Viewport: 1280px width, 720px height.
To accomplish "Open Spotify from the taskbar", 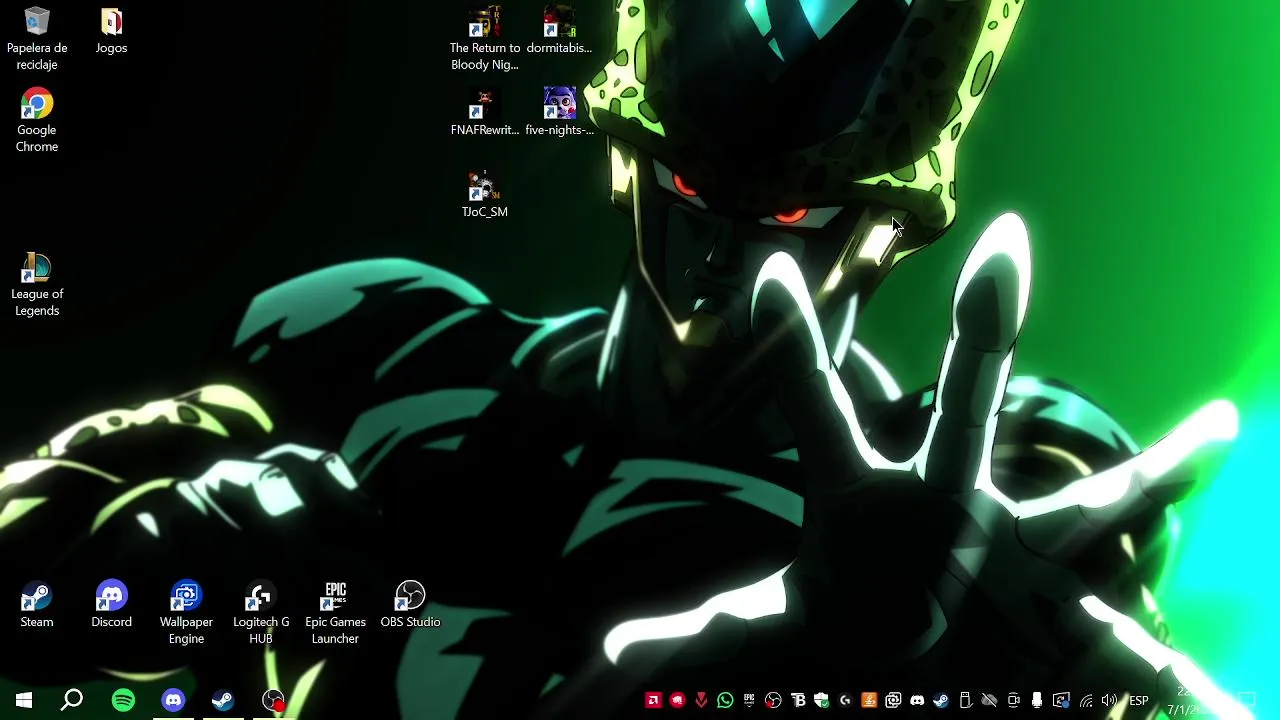I will point(123,700).
